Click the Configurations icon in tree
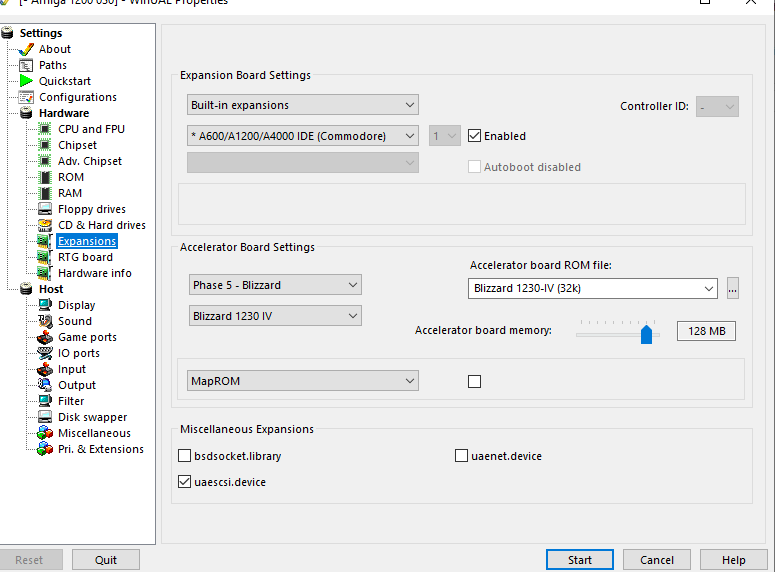This screenshot has width=775, height=572. pyautogui.click(x=26, y=97)
